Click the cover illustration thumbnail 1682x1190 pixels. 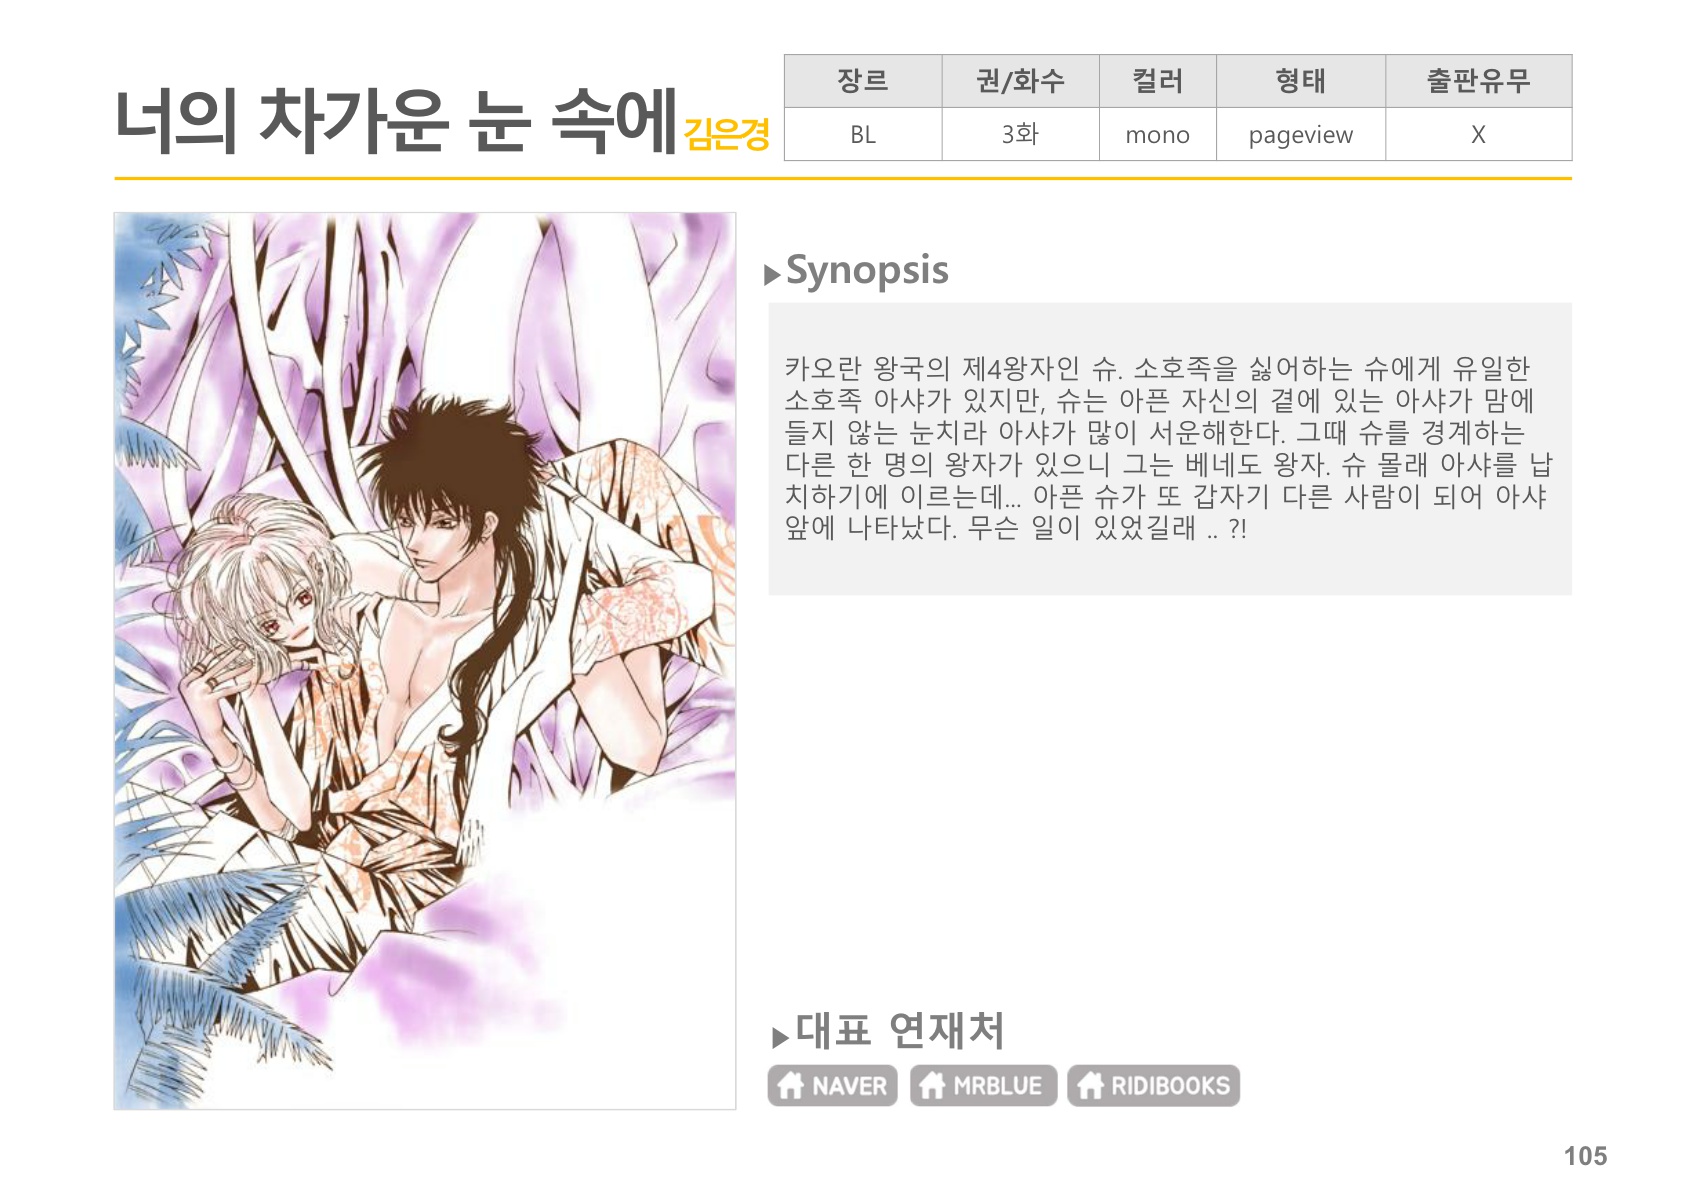pyautogui.click(x=425, y=660)
